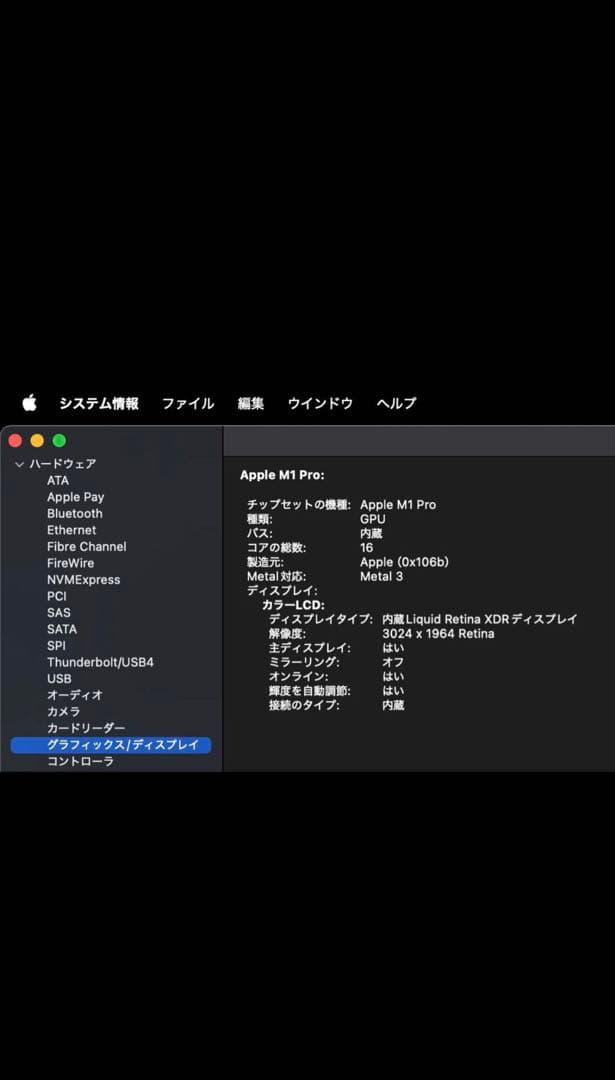Screen dimensions: 615x1080
Task: Click the 解像度 label
Action: 287,634
